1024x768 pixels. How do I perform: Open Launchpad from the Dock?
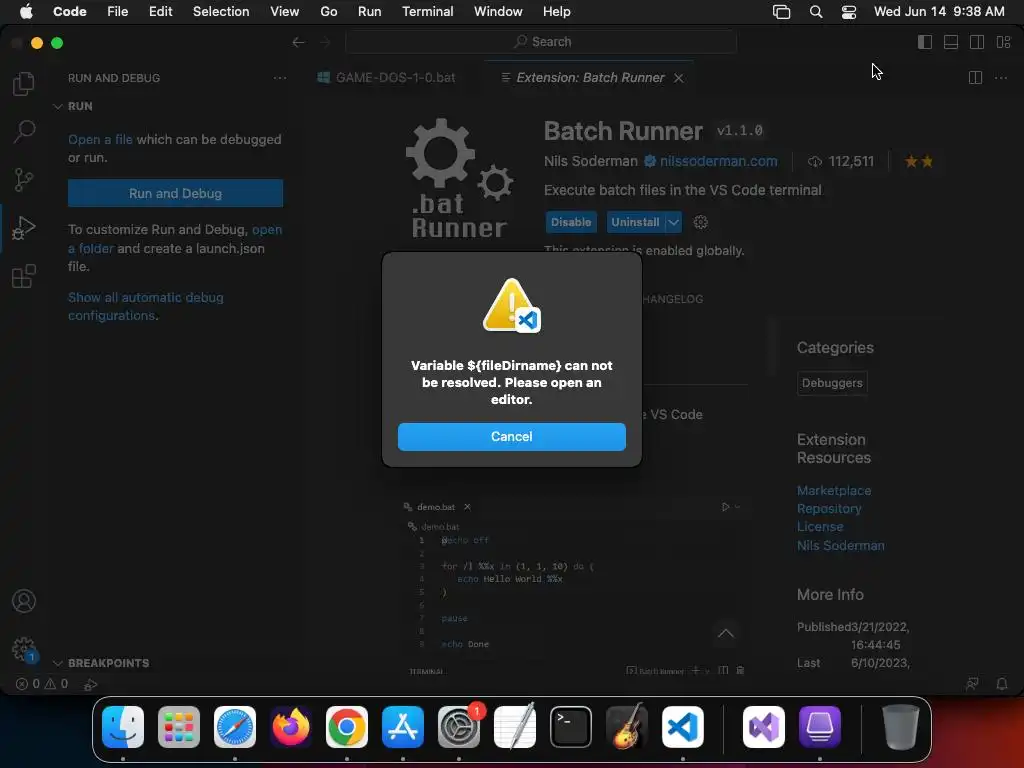[x=179, y=726]
